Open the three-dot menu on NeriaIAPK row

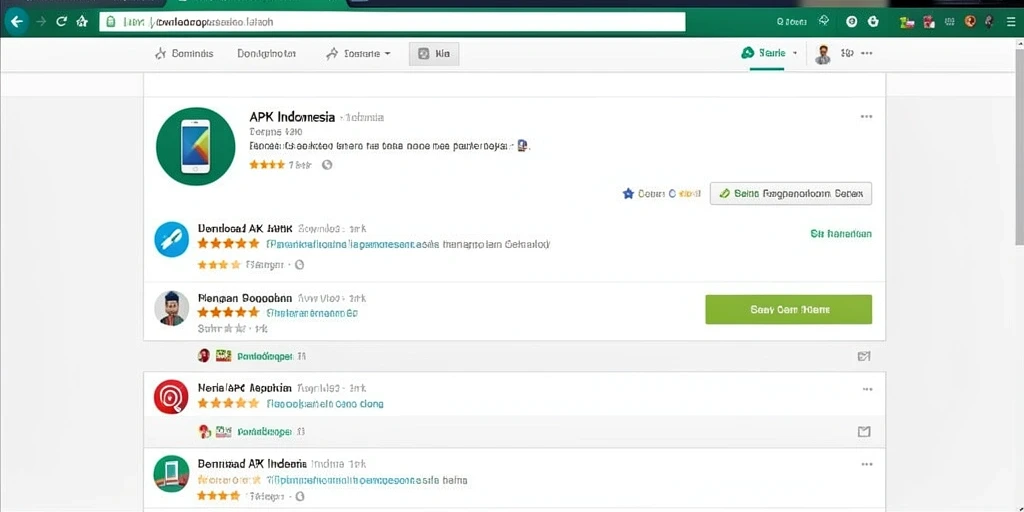pyautogui.click(x=867, y=389)
